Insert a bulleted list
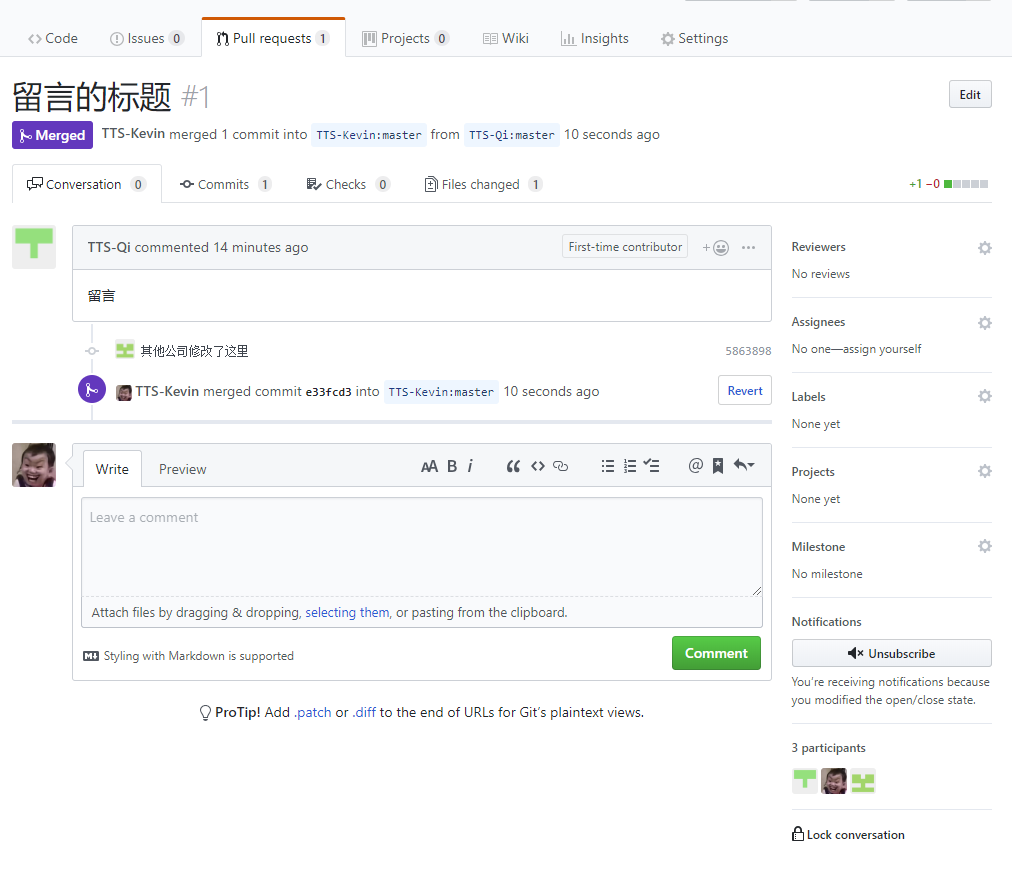 (x=607, y=467)
